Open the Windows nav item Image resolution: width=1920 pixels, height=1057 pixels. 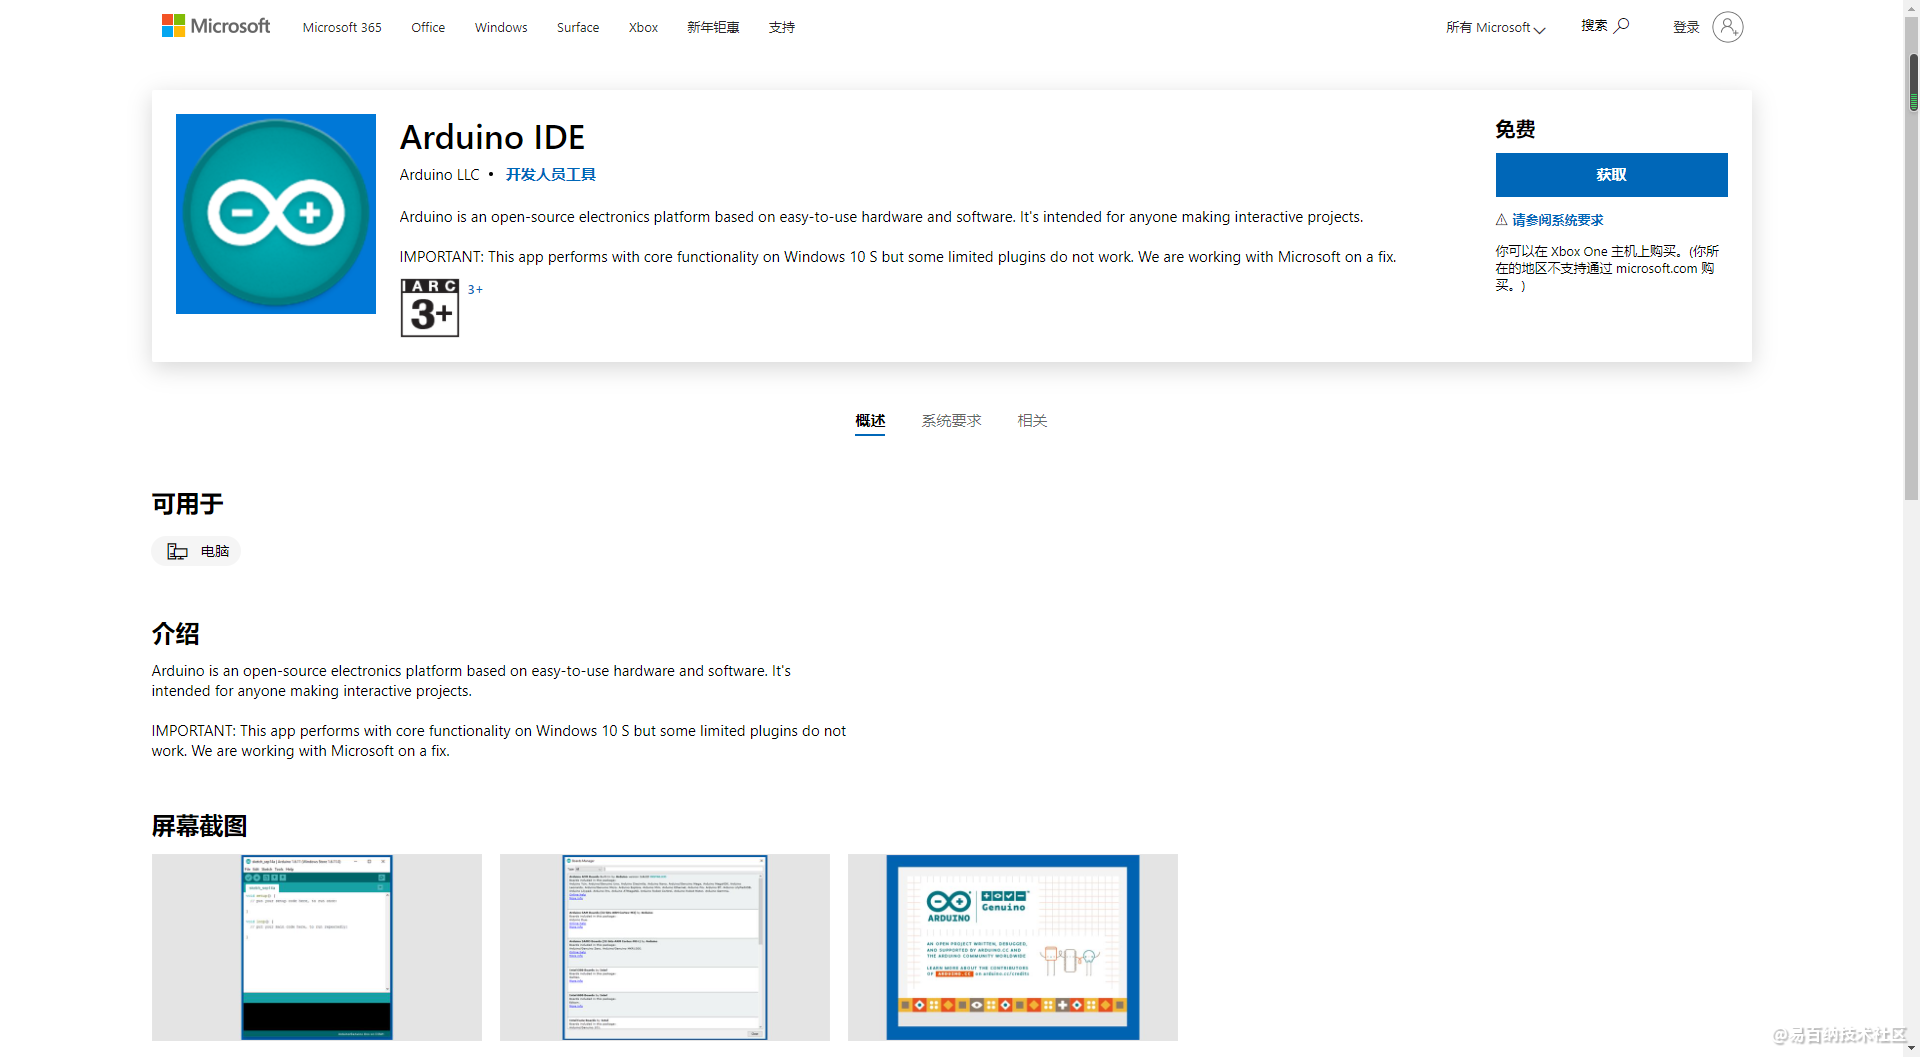tap(501, 28)
